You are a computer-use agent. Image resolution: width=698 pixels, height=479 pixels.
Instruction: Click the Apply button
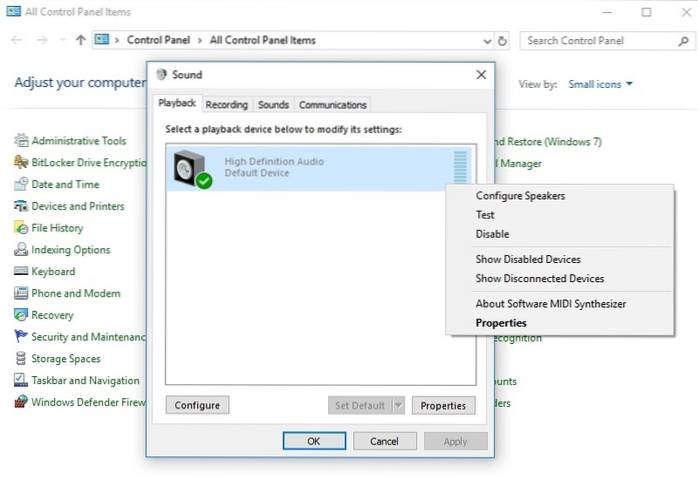[455, 441]
